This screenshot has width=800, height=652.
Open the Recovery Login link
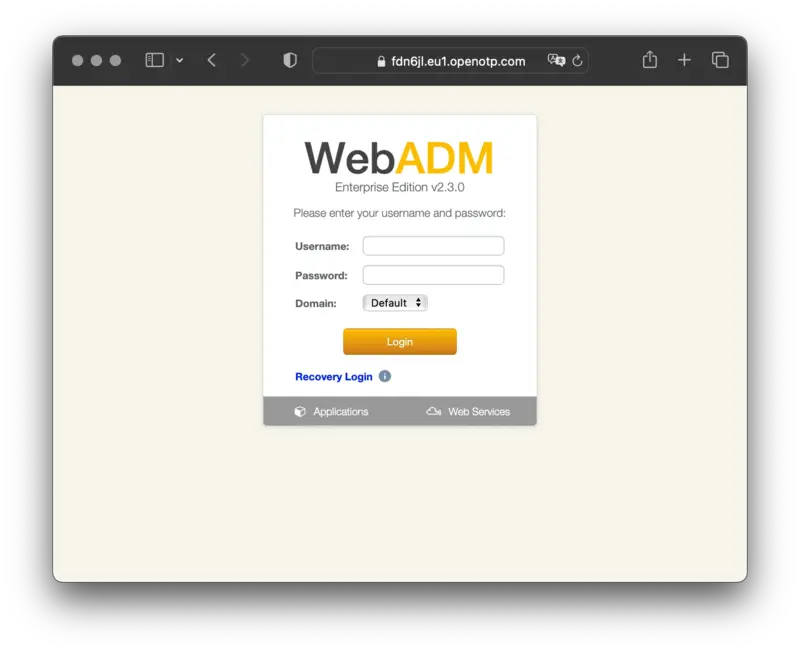334,377
